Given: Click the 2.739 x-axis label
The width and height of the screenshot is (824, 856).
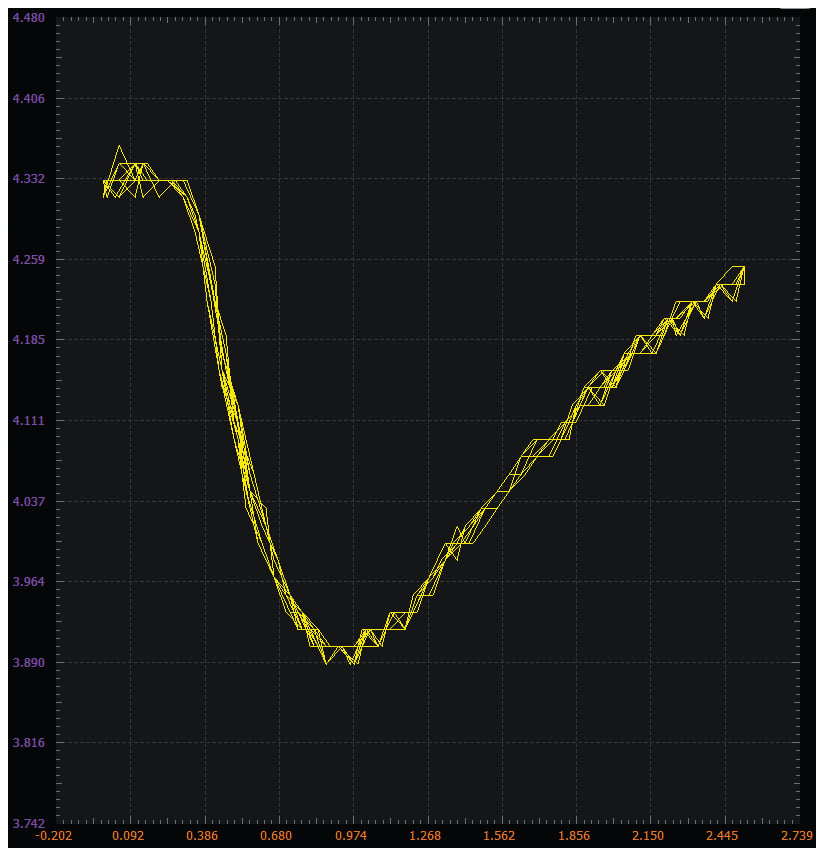Looking at the screenshot, I should 797,836.
